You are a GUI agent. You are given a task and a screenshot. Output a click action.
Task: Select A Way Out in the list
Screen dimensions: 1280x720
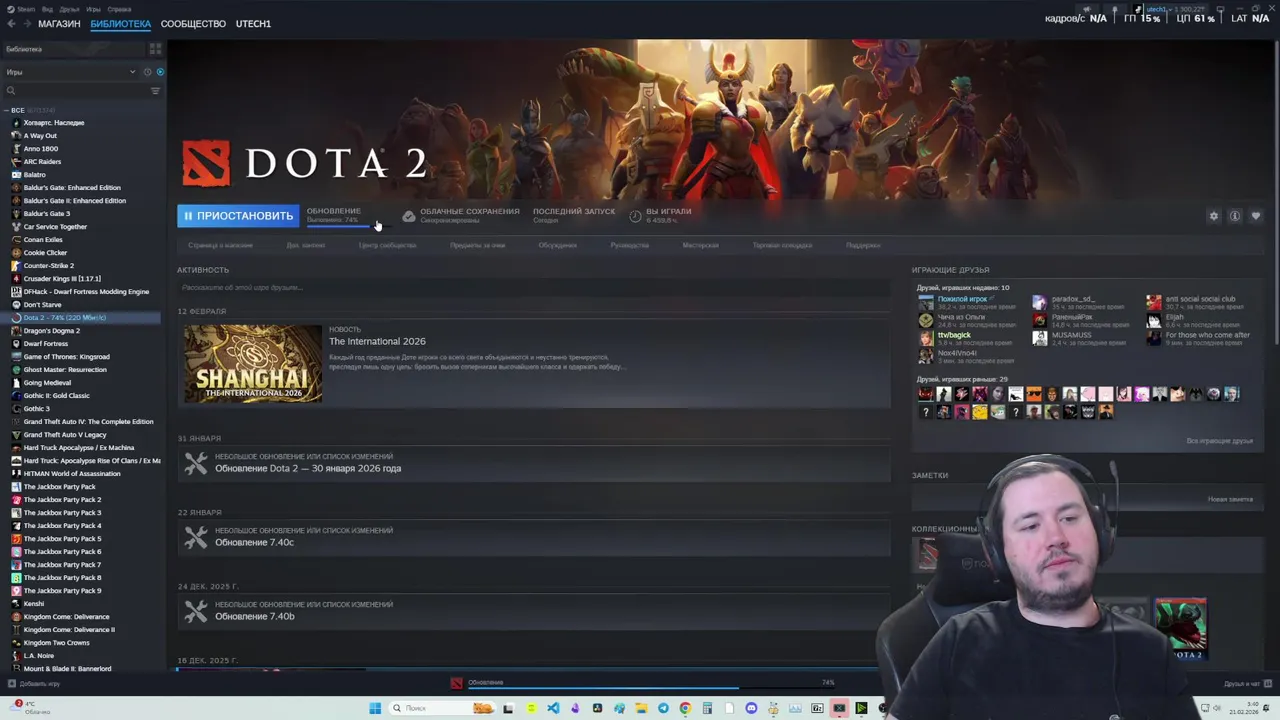40,136
